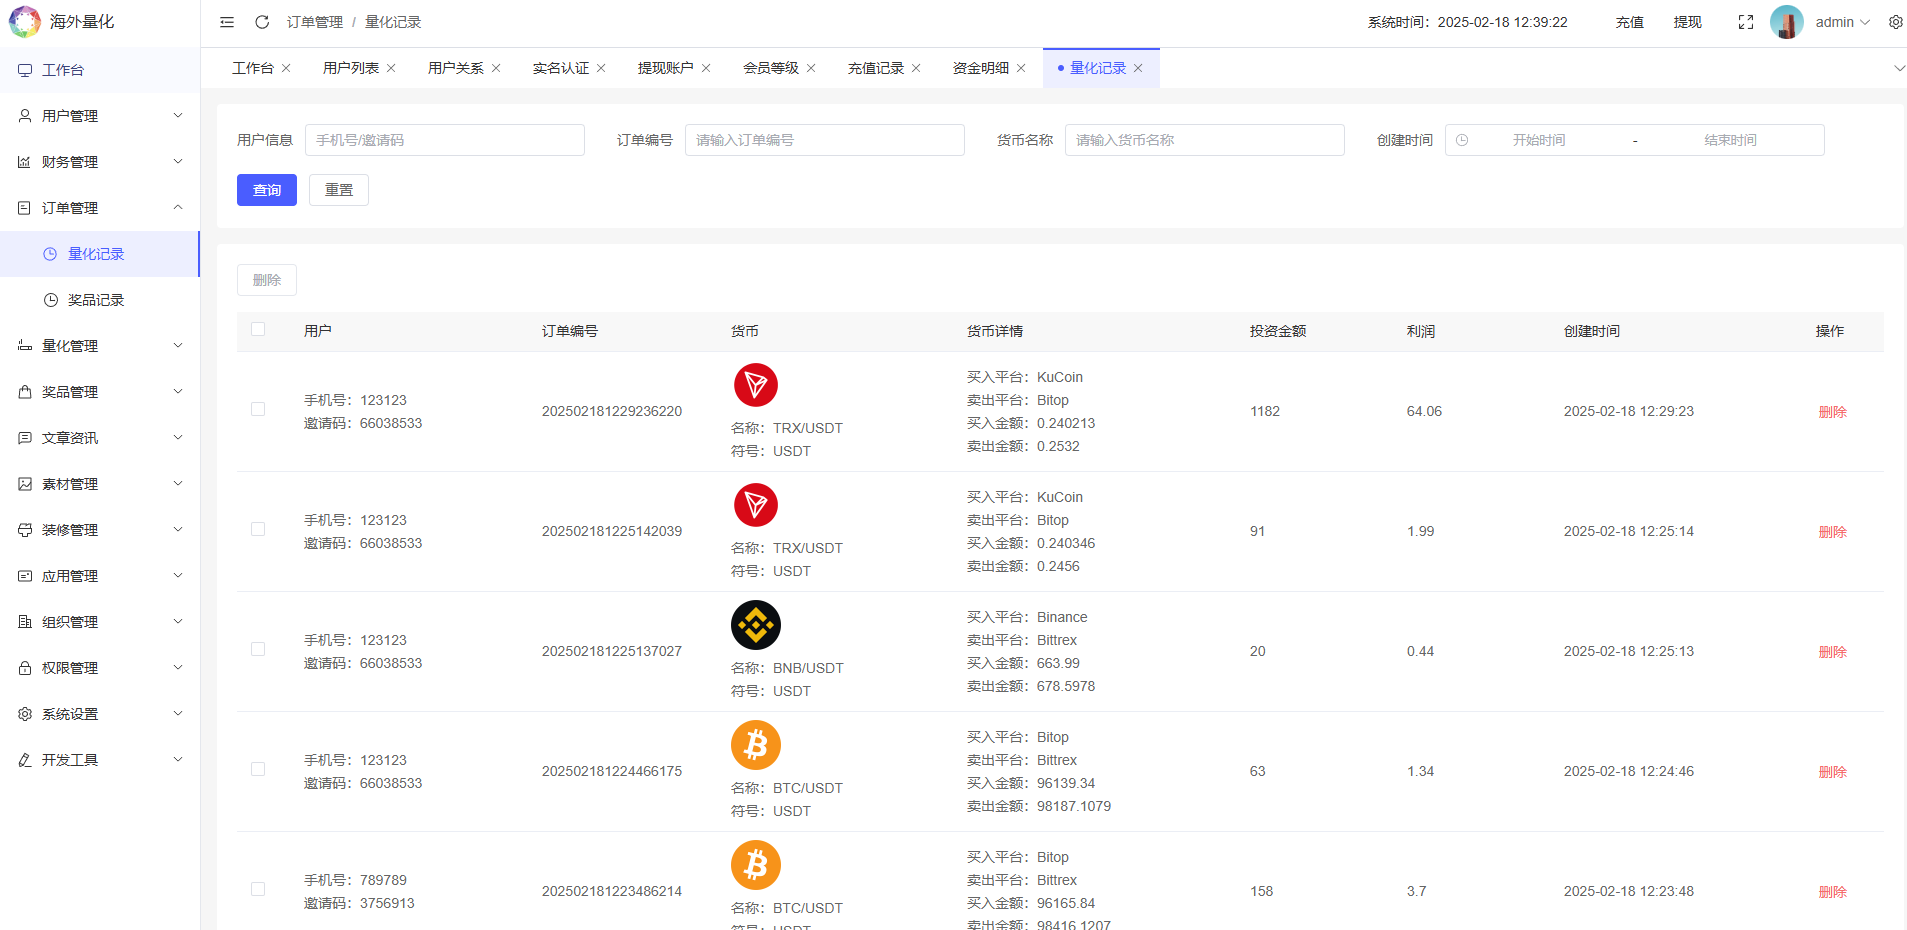Screen dimensions: 1907x930
Task: Click the 奖品记录 clock icon in sidebar
Action: (x=50, y=299)
